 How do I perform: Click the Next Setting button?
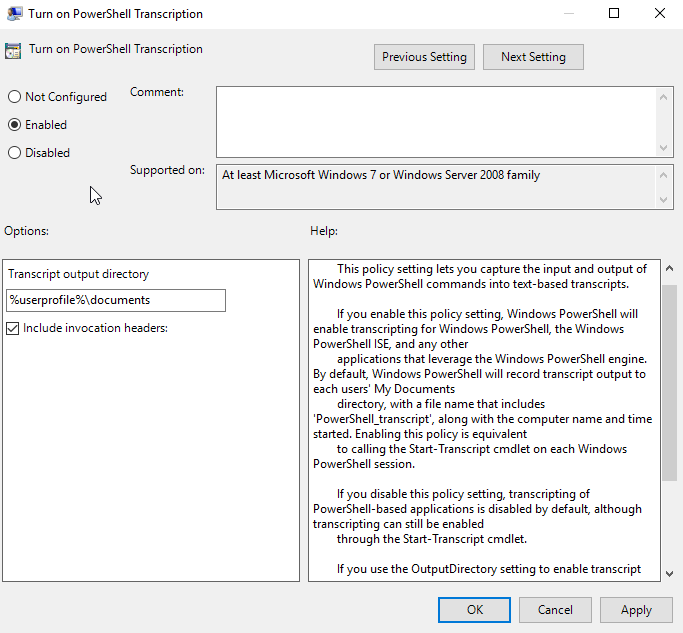[x=533, y=57]
